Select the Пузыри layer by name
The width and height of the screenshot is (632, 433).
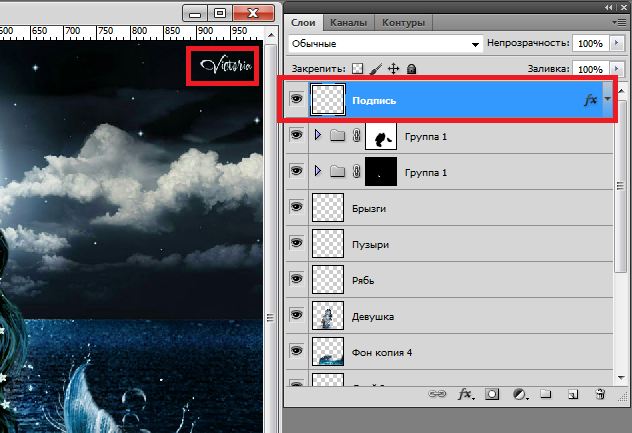(x=370, y=245)
